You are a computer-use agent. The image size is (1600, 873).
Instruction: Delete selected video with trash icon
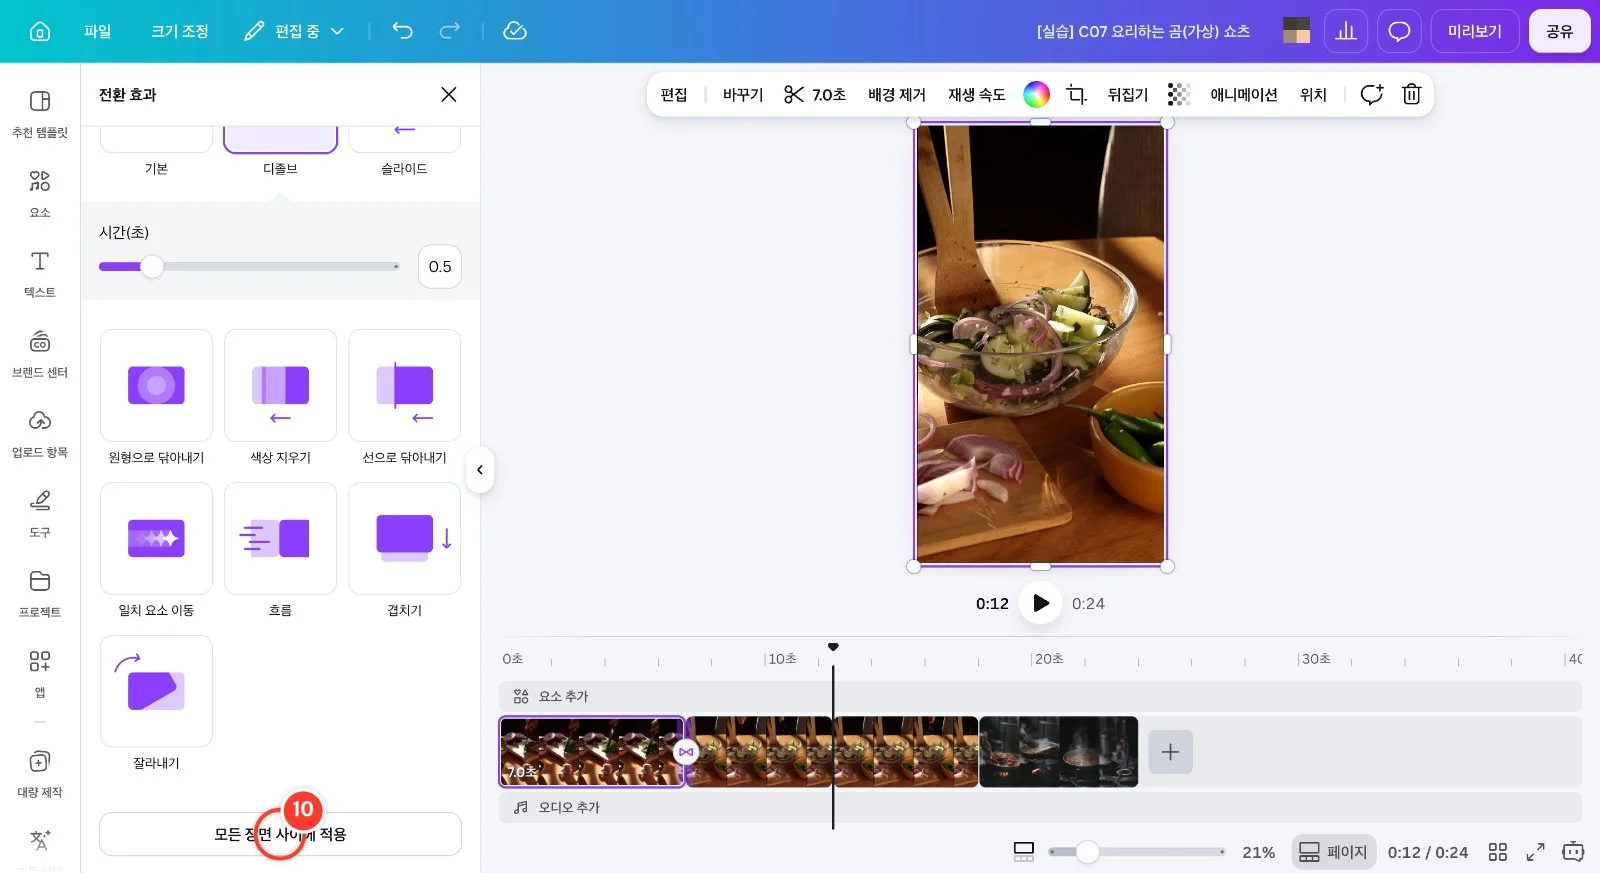[x=1411, y=94]
